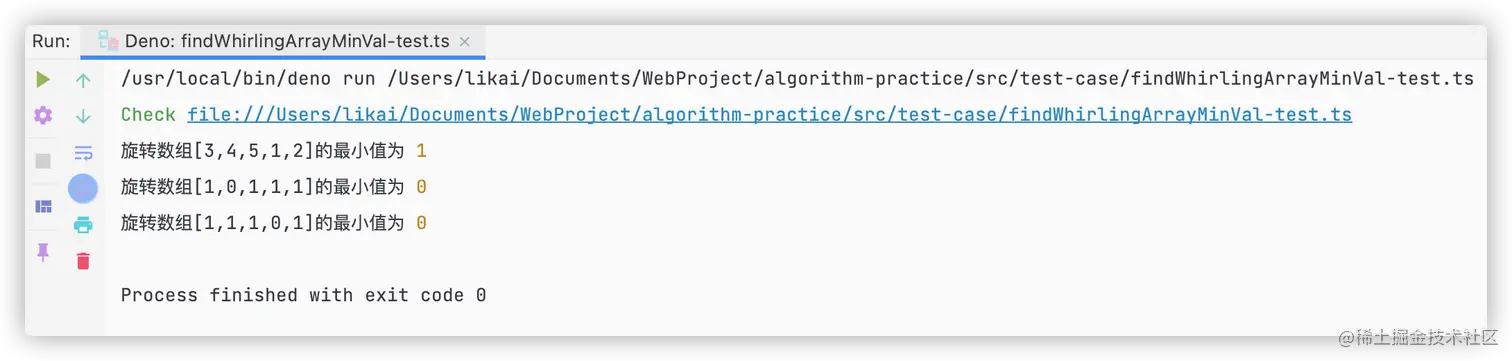Screen dimensions: 1512x361
Task: Open run settings via purple gear icon
Action: (43, 116)
